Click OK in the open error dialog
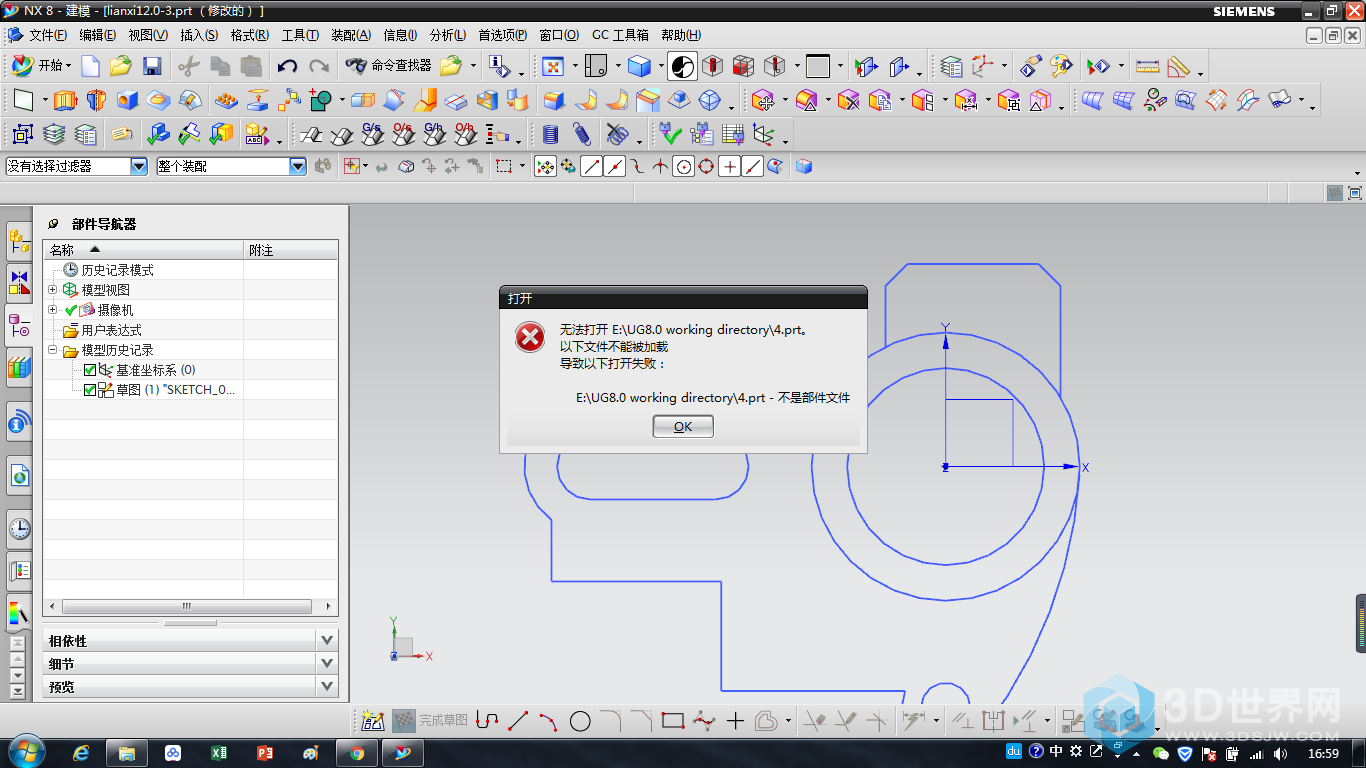 (x=683, y=426)
